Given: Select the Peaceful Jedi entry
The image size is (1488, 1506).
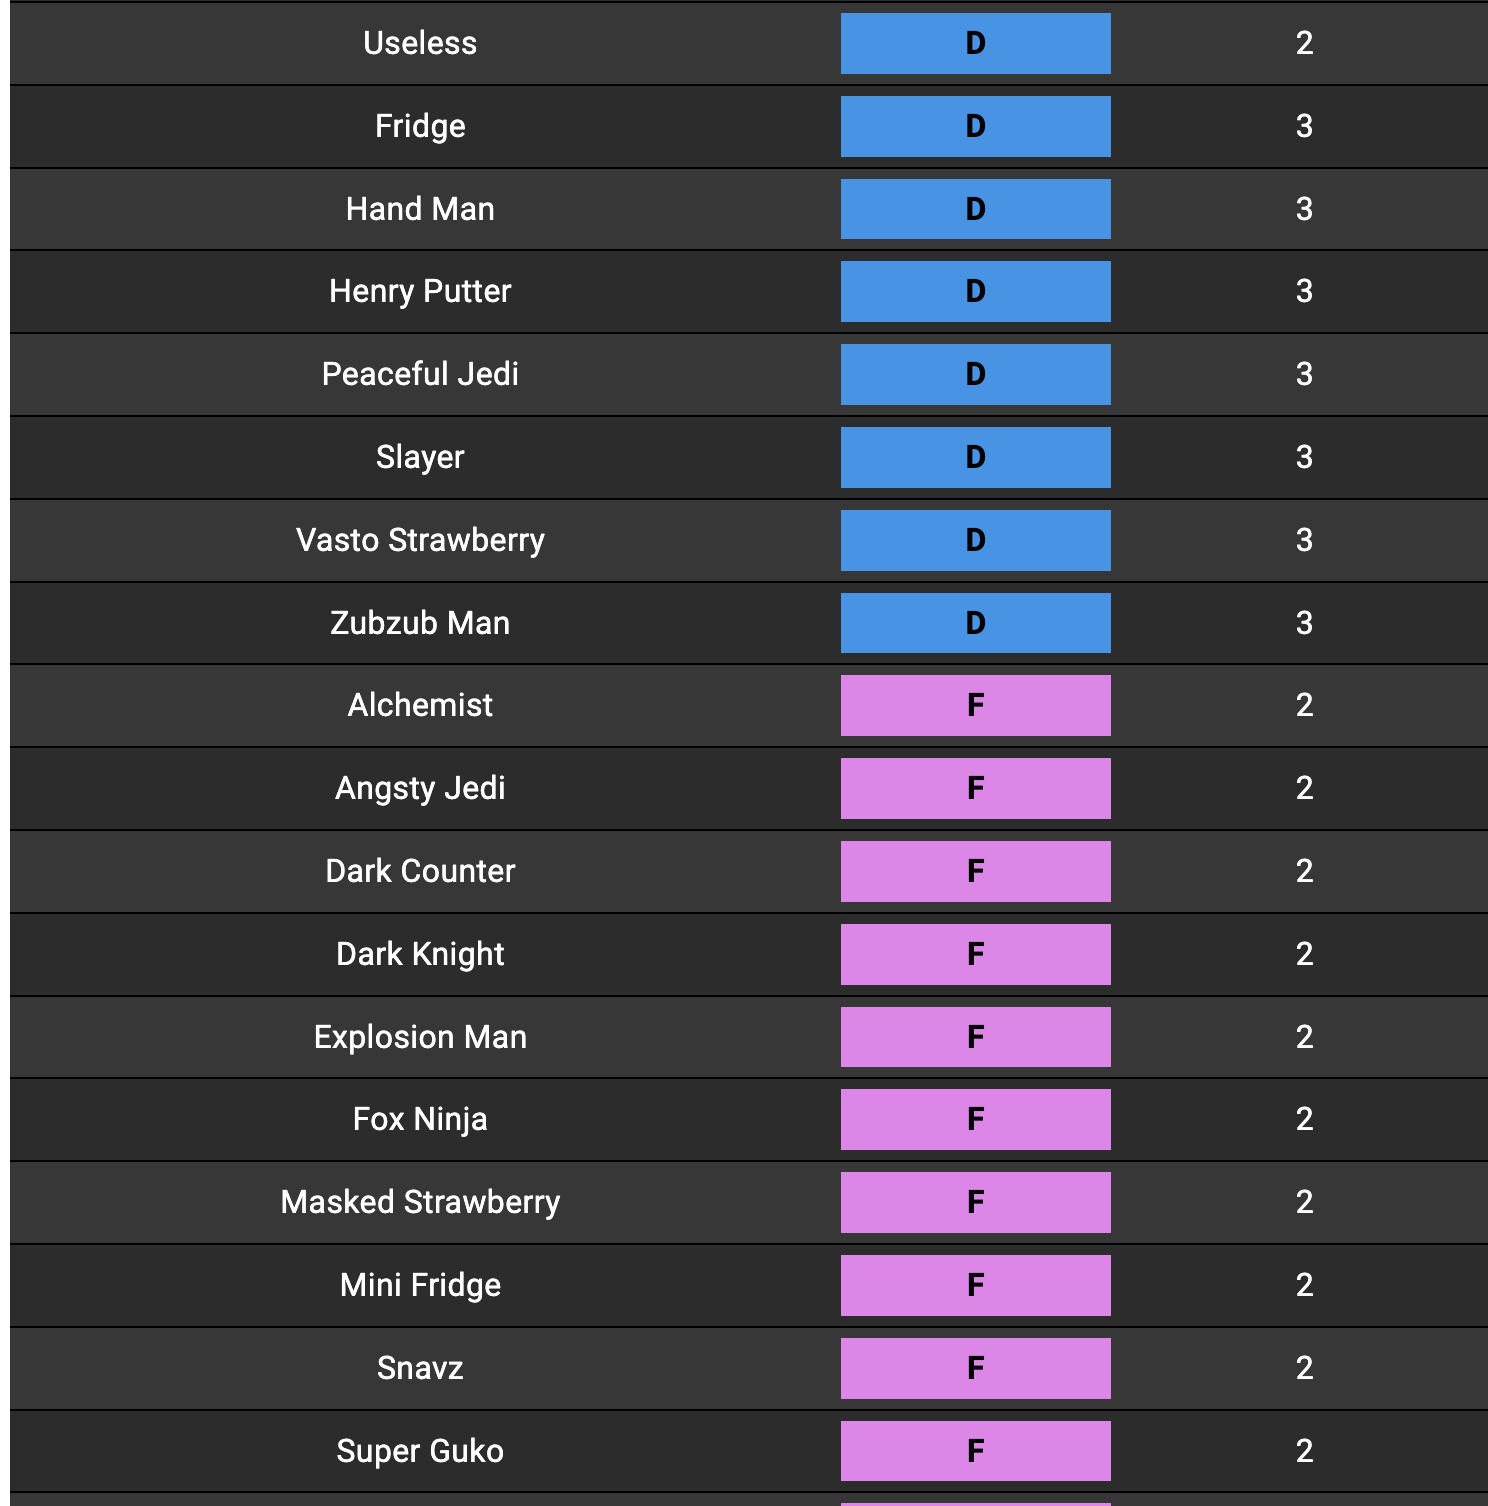Looking at the screenshot, I should (x=420, y=374).
